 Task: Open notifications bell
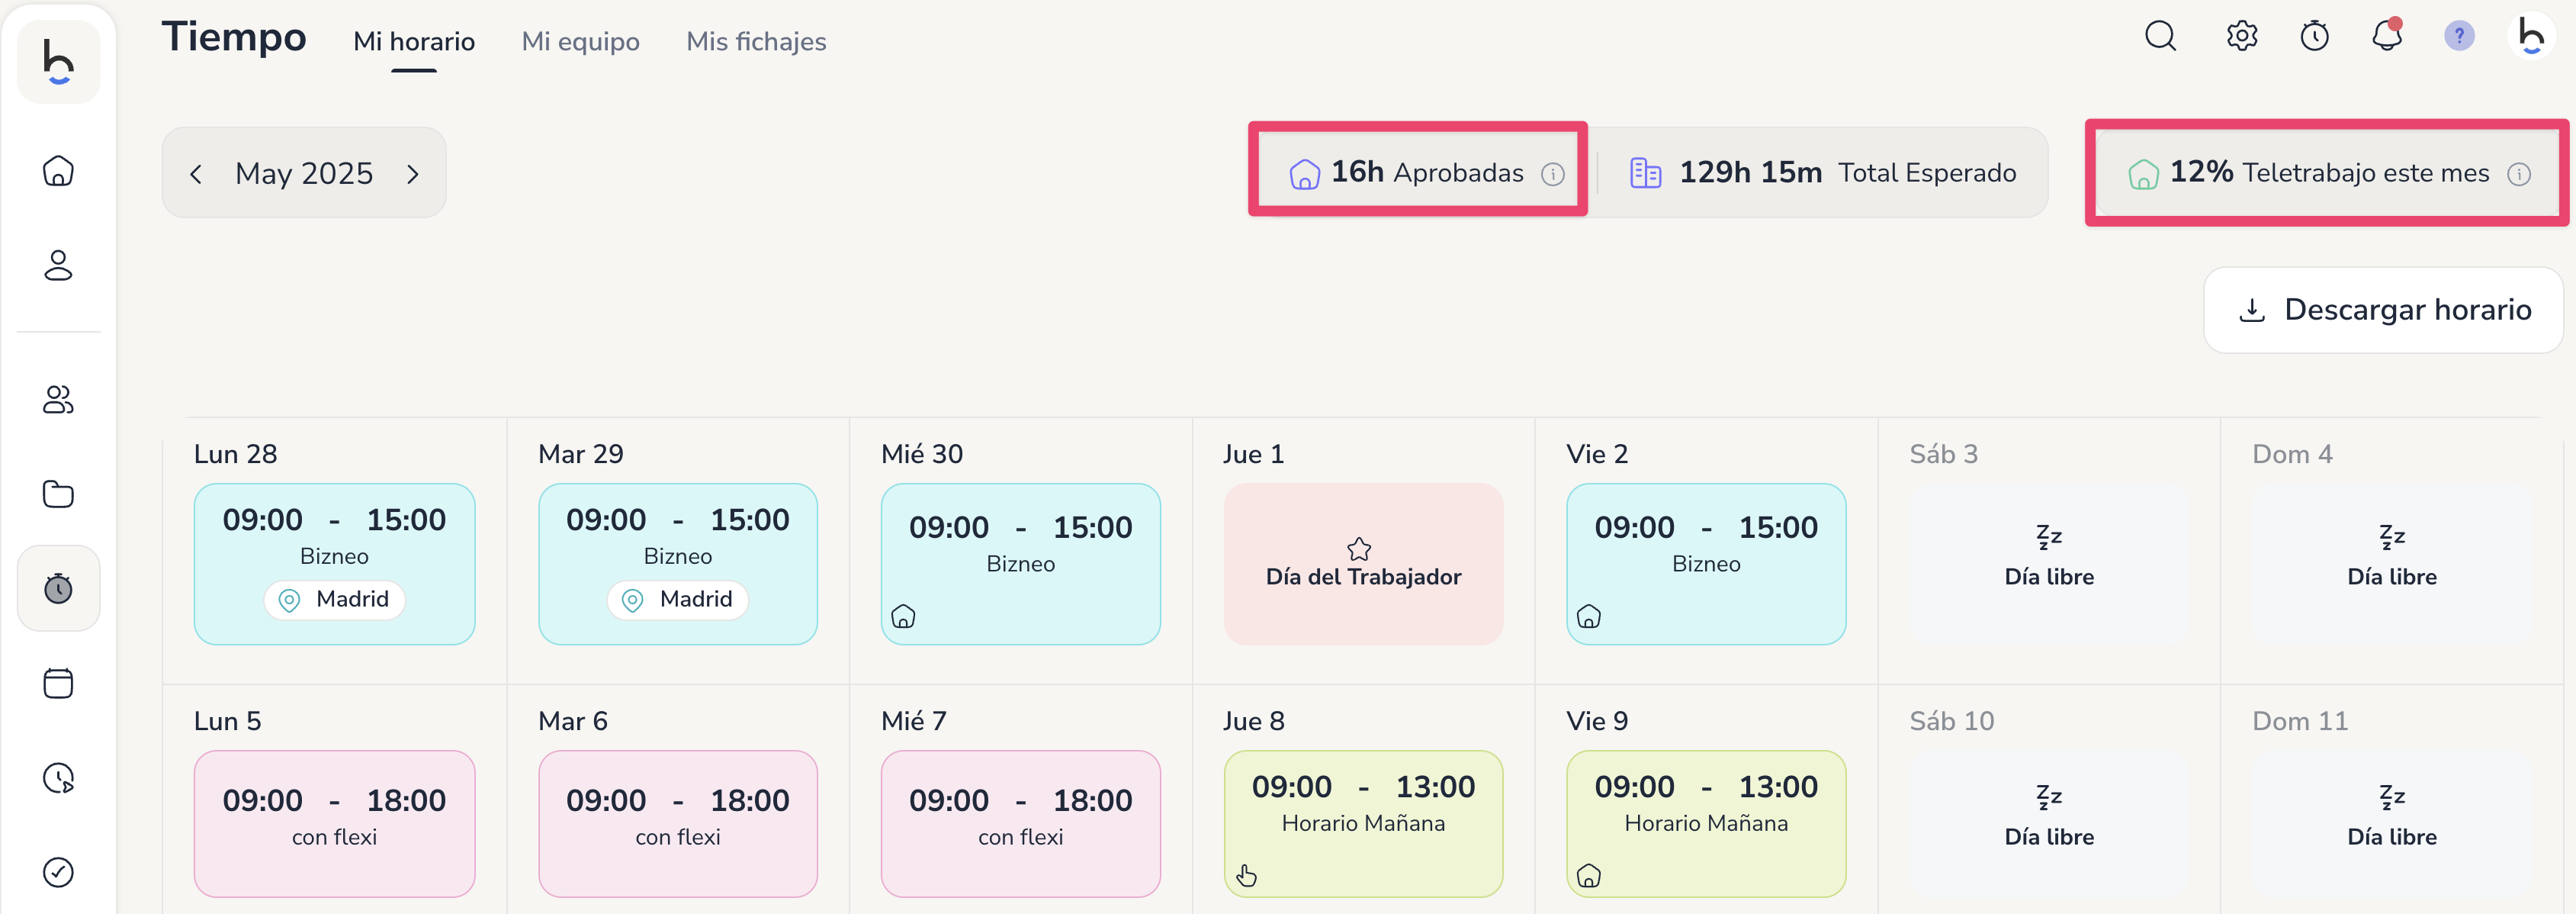pos(2386,37)
